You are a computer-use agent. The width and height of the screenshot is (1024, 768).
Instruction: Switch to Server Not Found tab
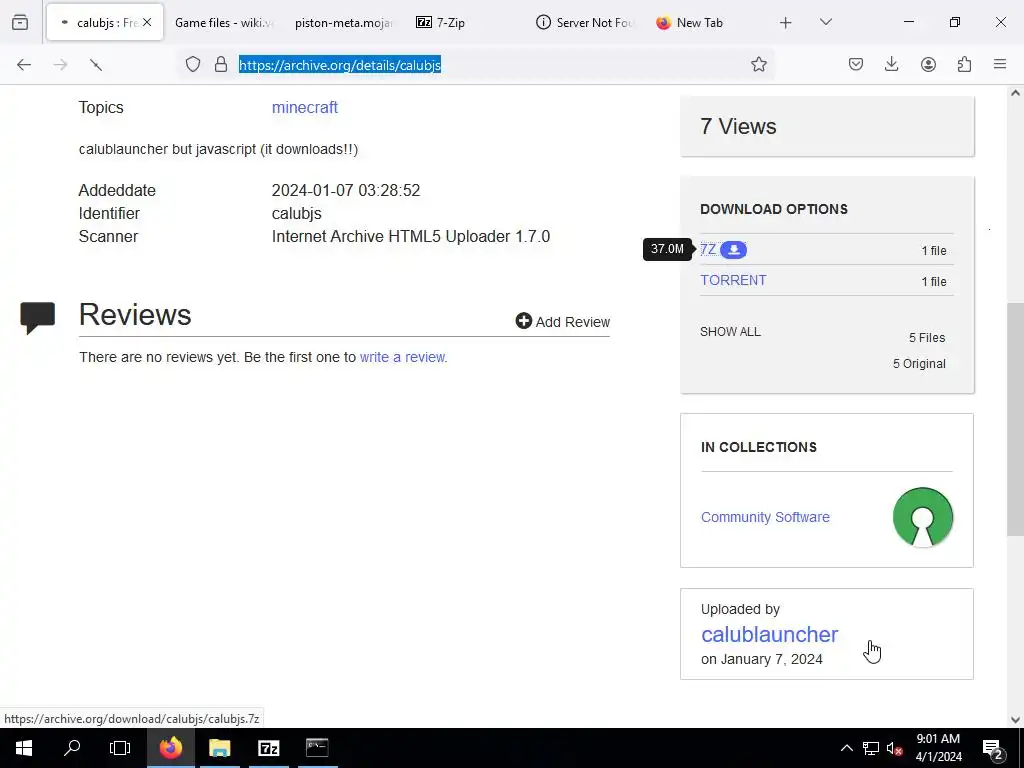tap(584, 22)
